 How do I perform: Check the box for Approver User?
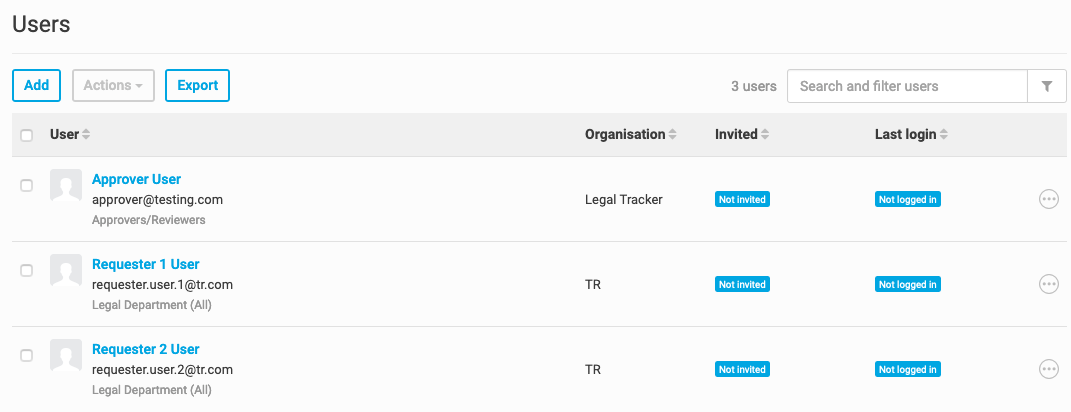pos(26,185)
